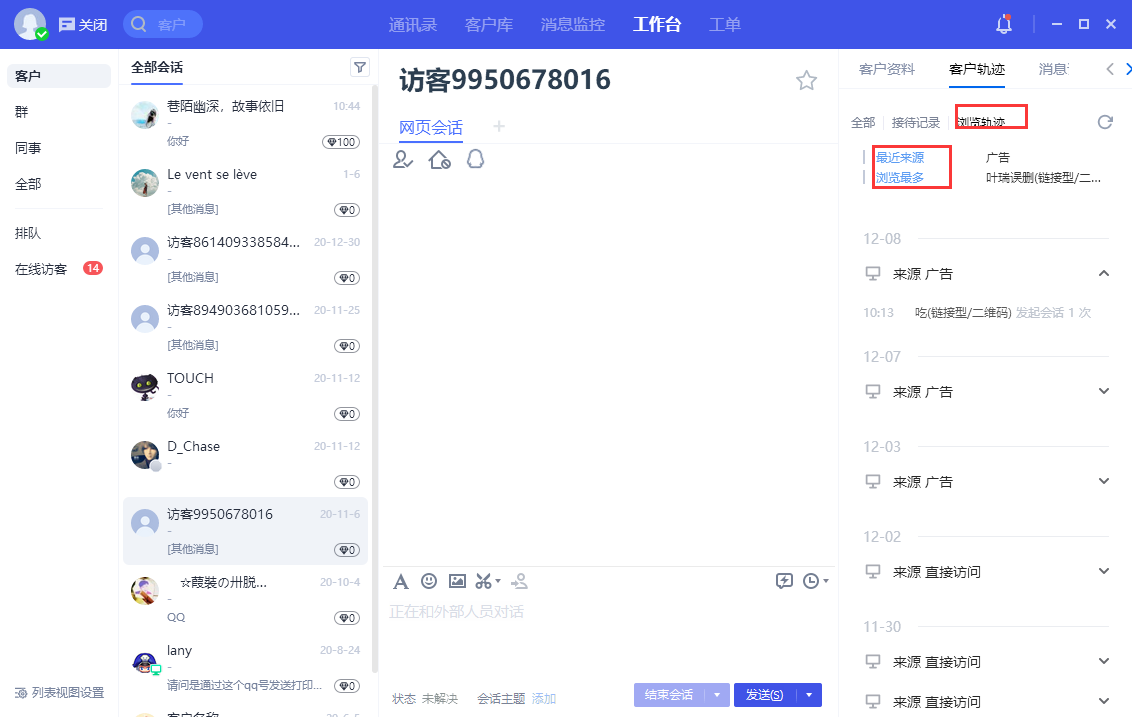Viewport: 1132px width, 717px height.
Task: Collapse the 12-08 来源 广告 entry
Action: pos(1104,273)
